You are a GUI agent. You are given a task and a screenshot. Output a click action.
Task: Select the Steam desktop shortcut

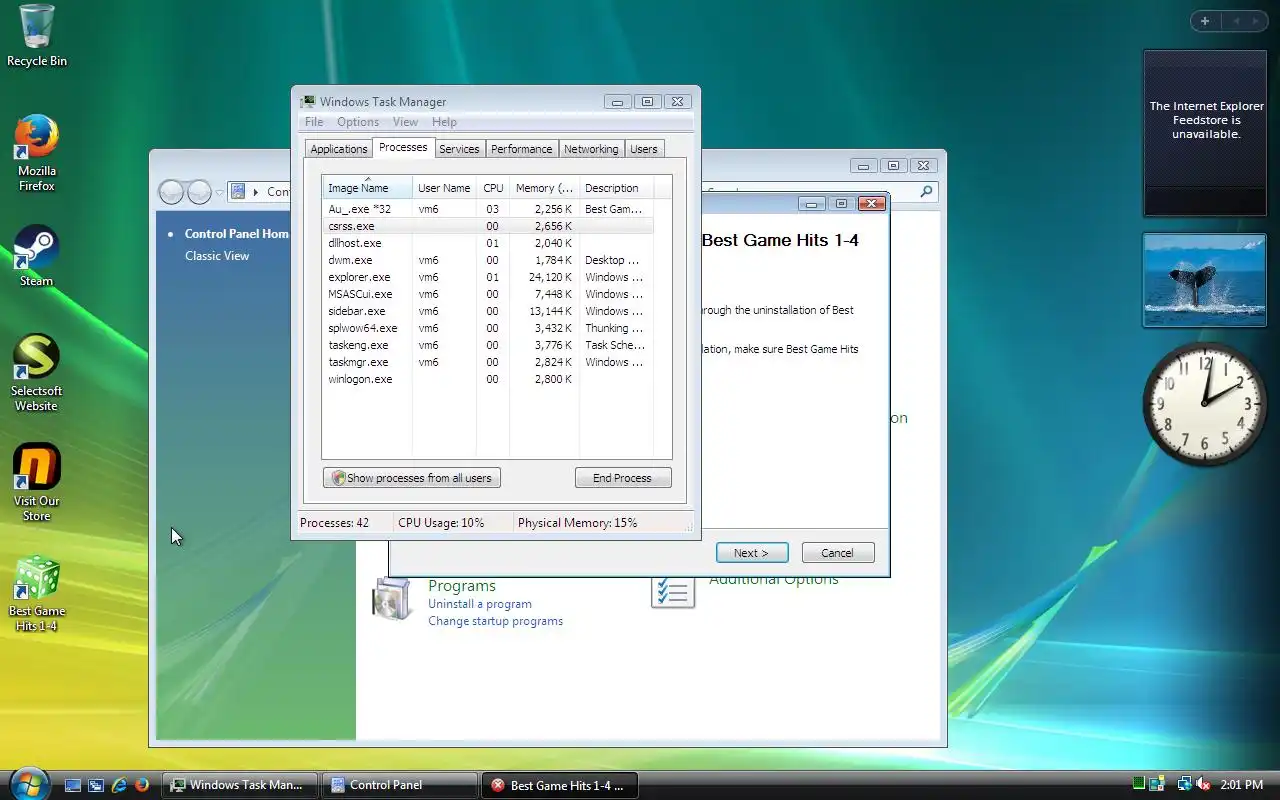(37, 256)
